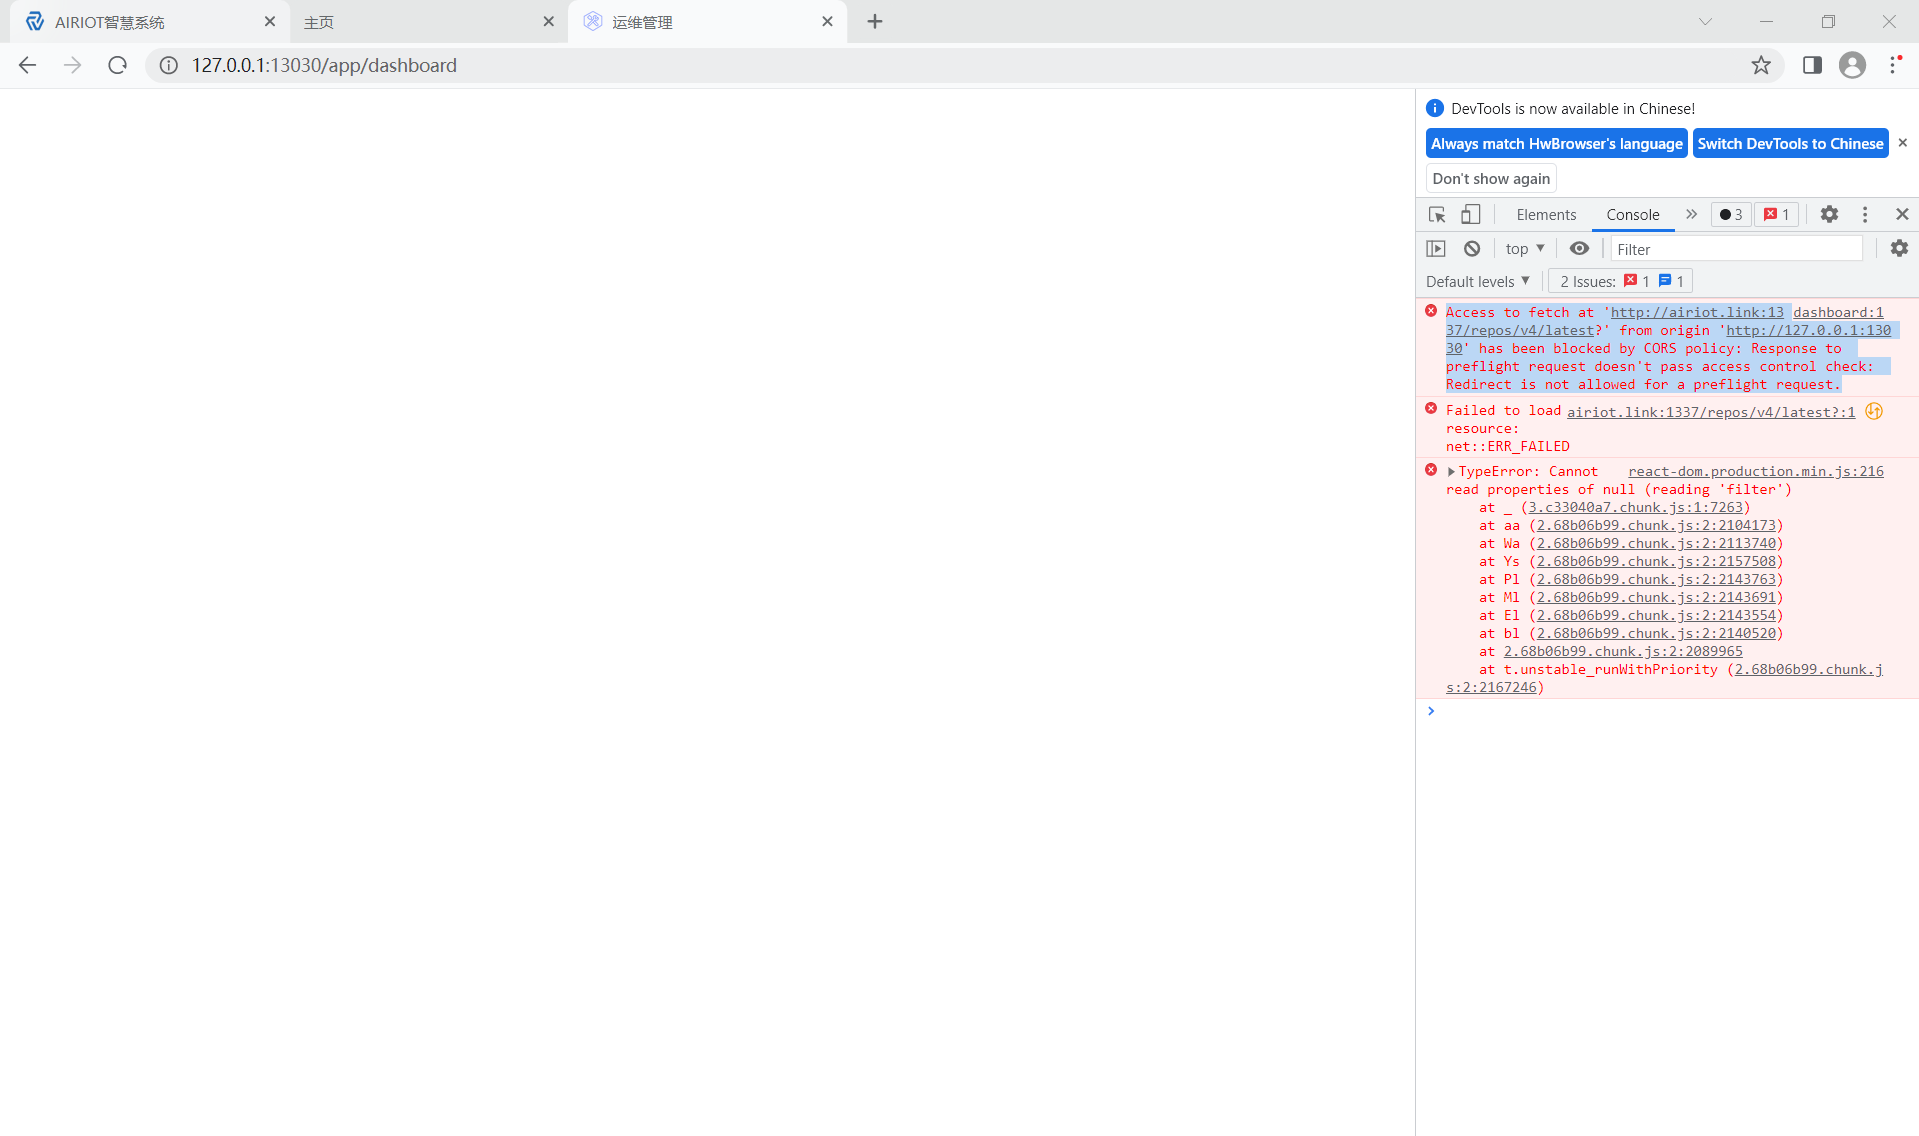The height and width of the screenshot is (1136, 1919).
Task: Click the browser back arrow
Action: (x=27, y=65)
